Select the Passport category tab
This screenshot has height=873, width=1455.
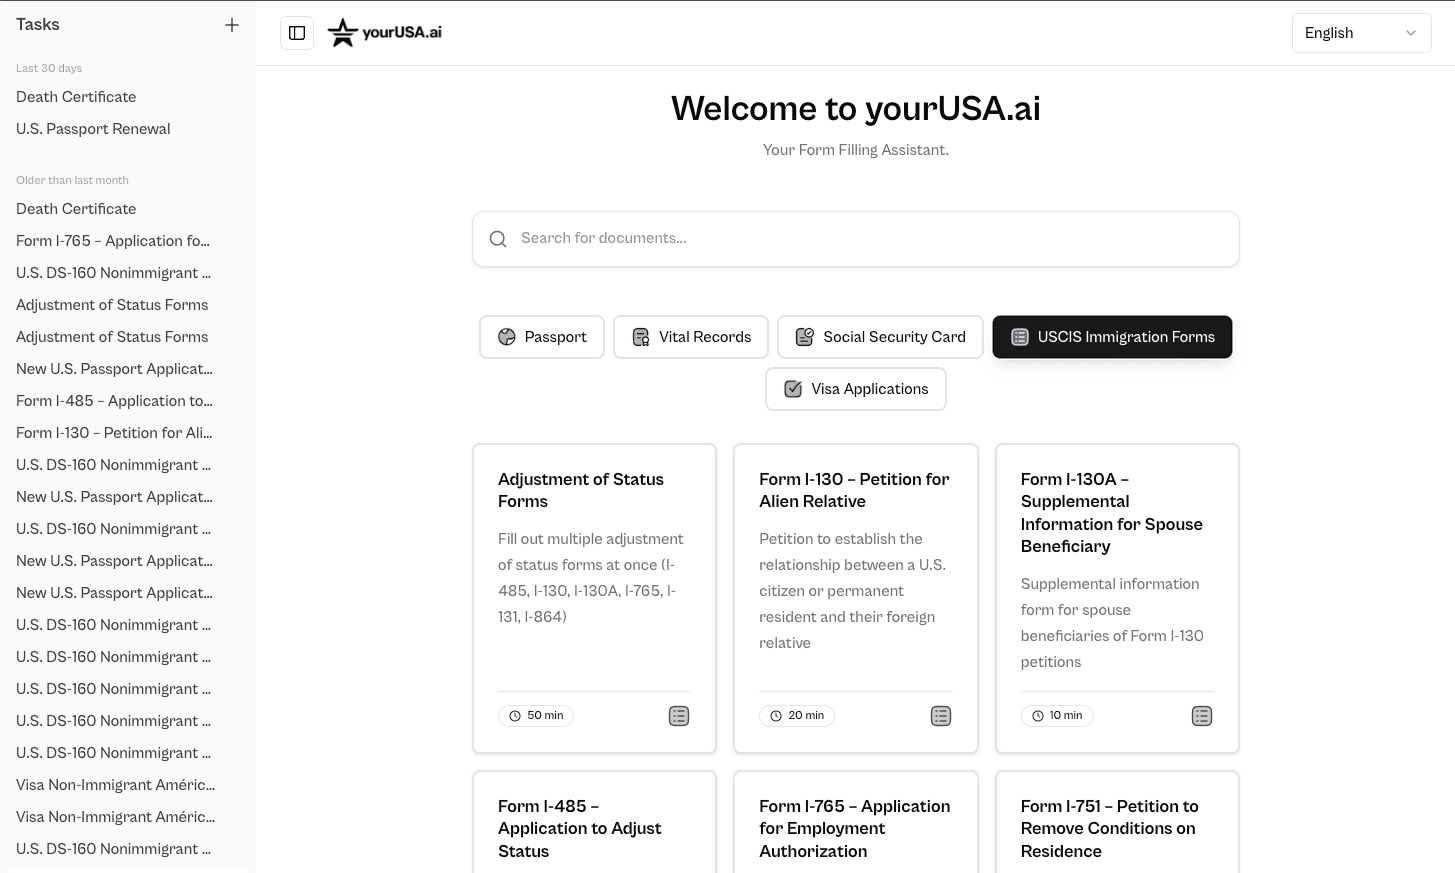click(542, 337)
